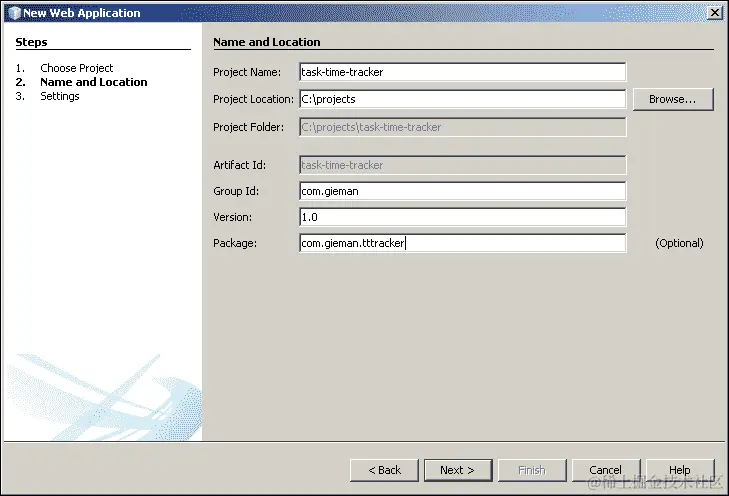Click the Browse... button
The height and width of the screenshot is (496, 729).
coord(673,99)
